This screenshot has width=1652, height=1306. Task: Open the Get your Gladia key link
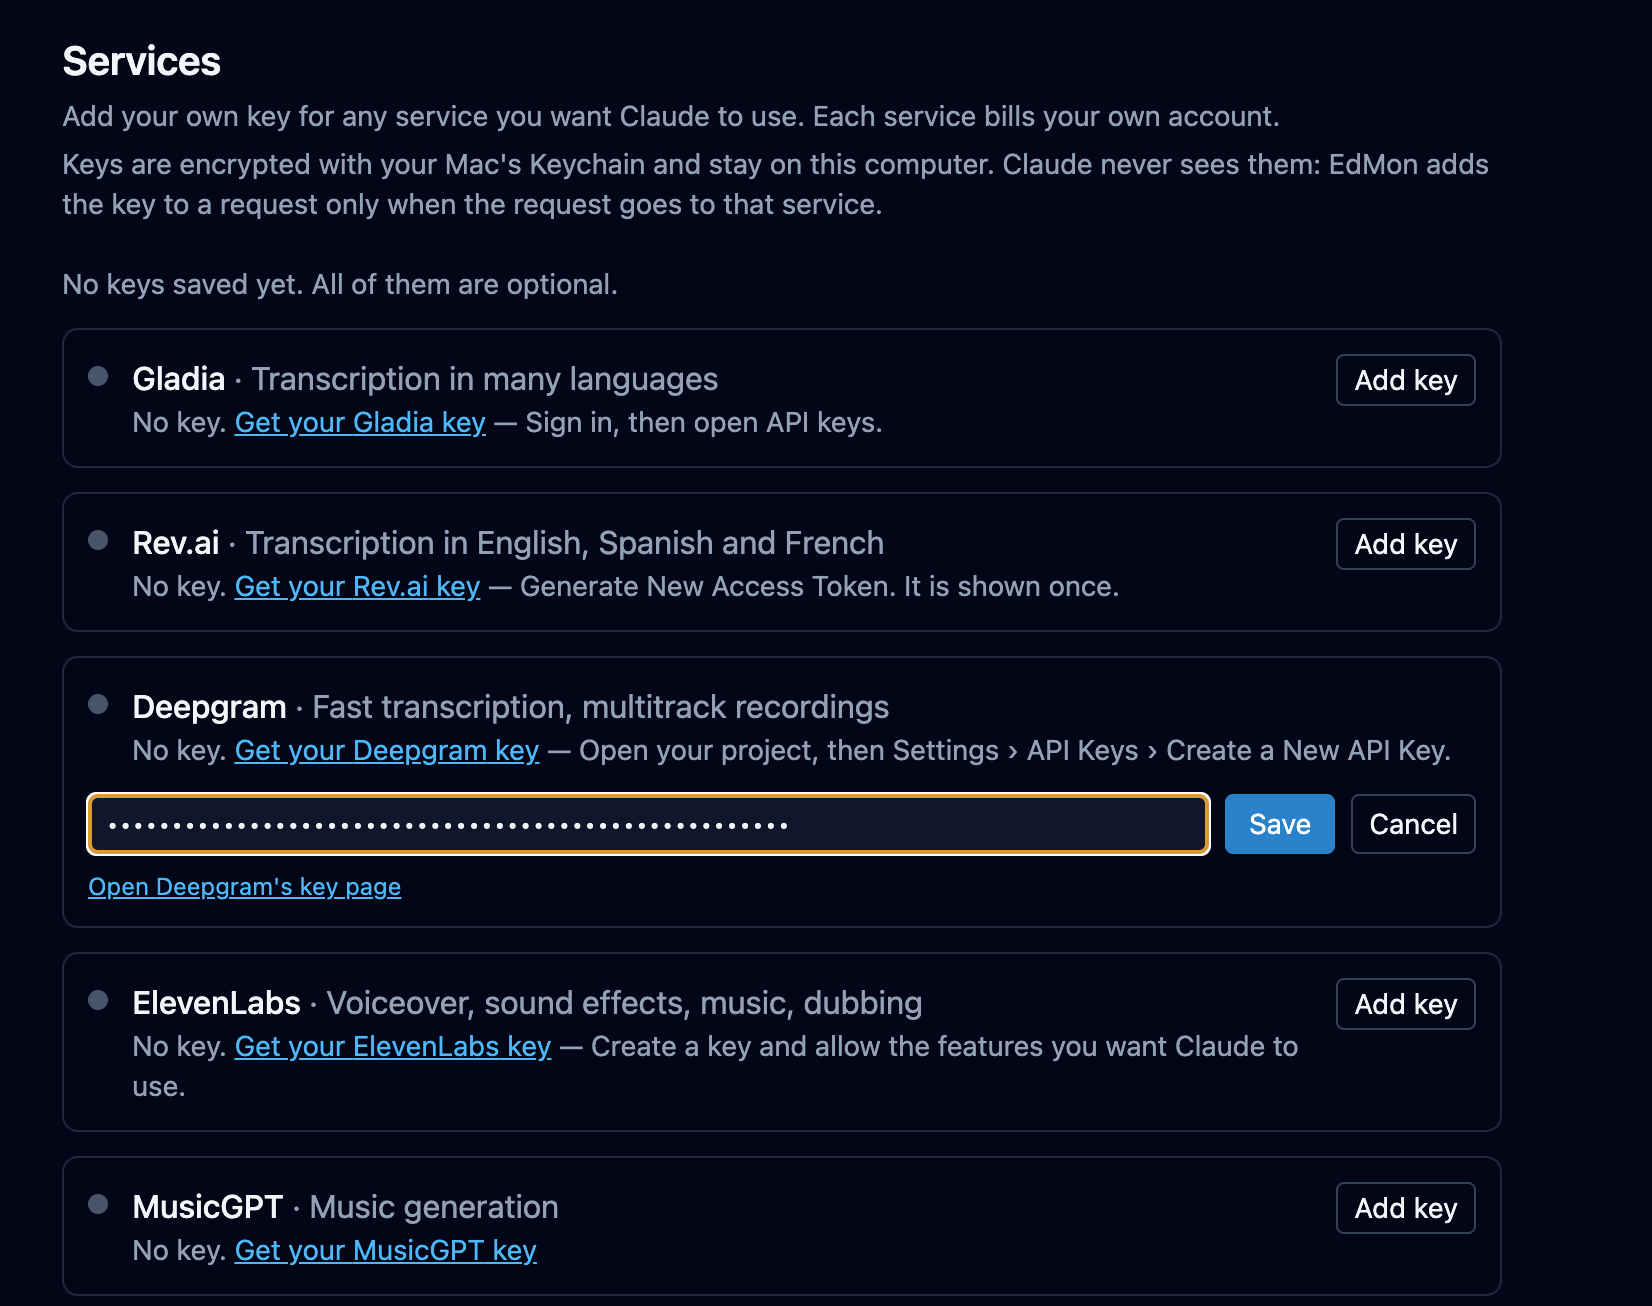pyautogui.click(x=360, y=423)
